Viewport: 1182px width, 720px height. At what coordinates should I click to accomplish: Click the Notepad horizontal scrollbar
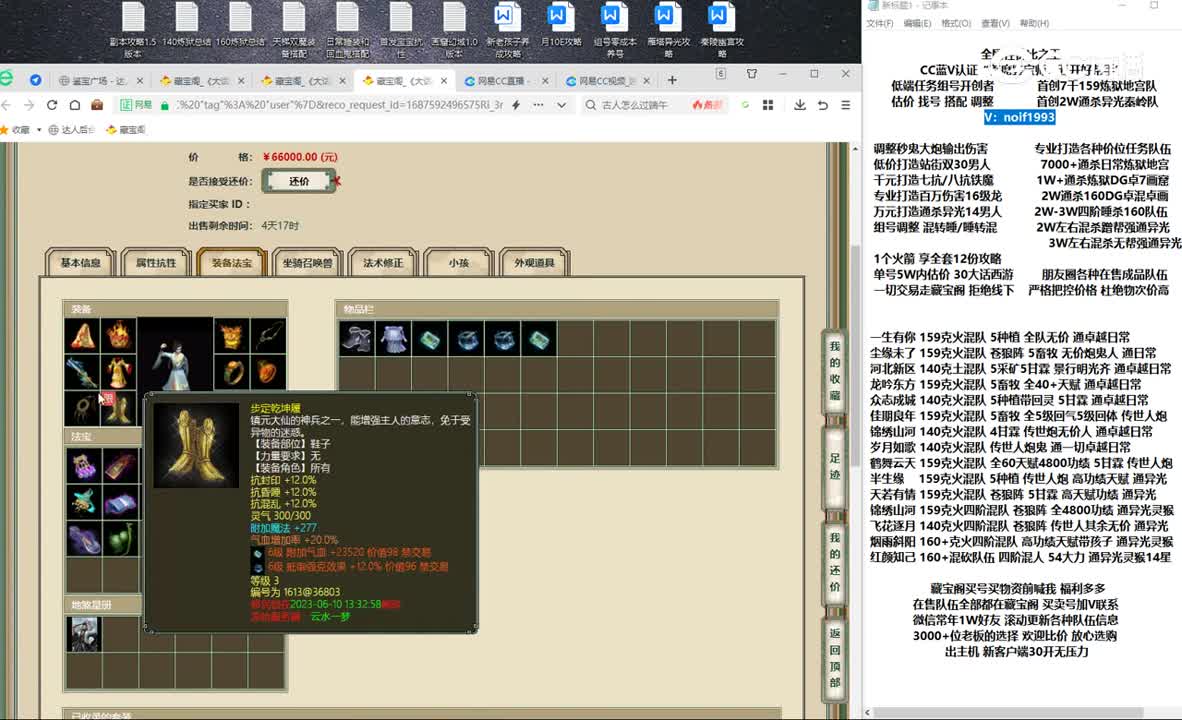tap(1009, 712)
